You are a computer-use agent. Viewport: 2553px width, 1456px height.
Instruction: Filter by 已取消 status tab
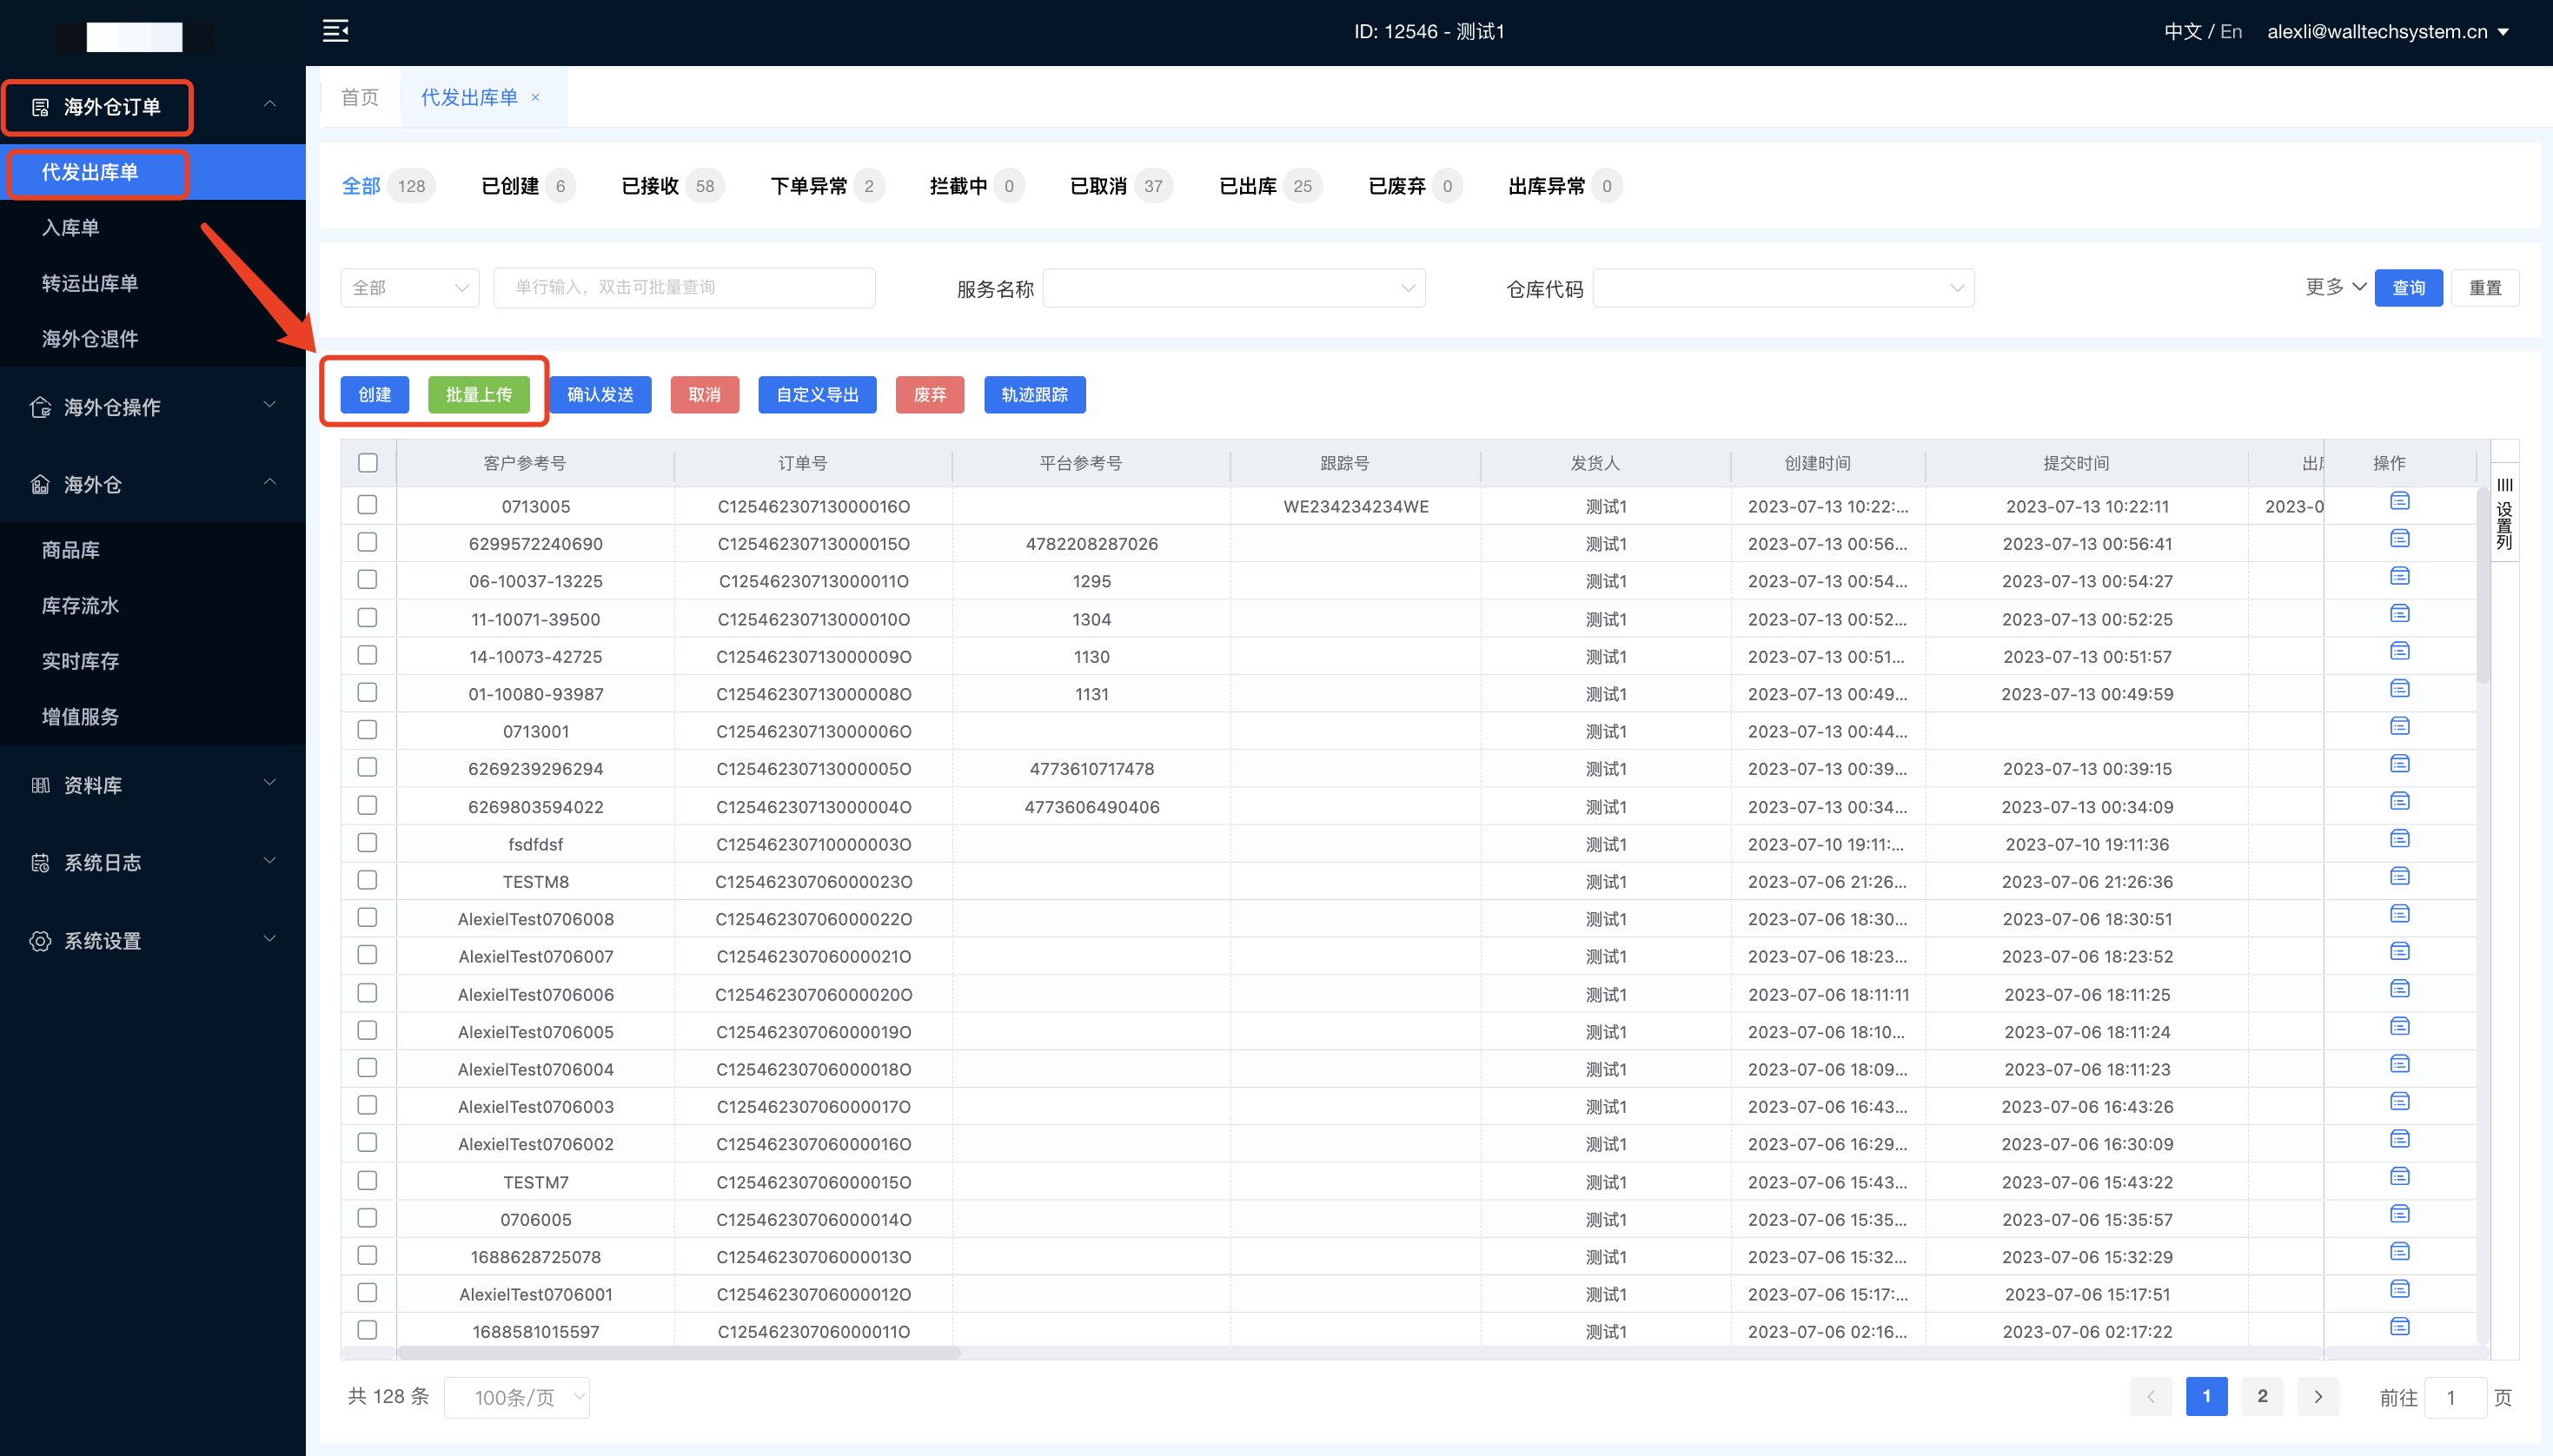click(x=1121, y=186)
